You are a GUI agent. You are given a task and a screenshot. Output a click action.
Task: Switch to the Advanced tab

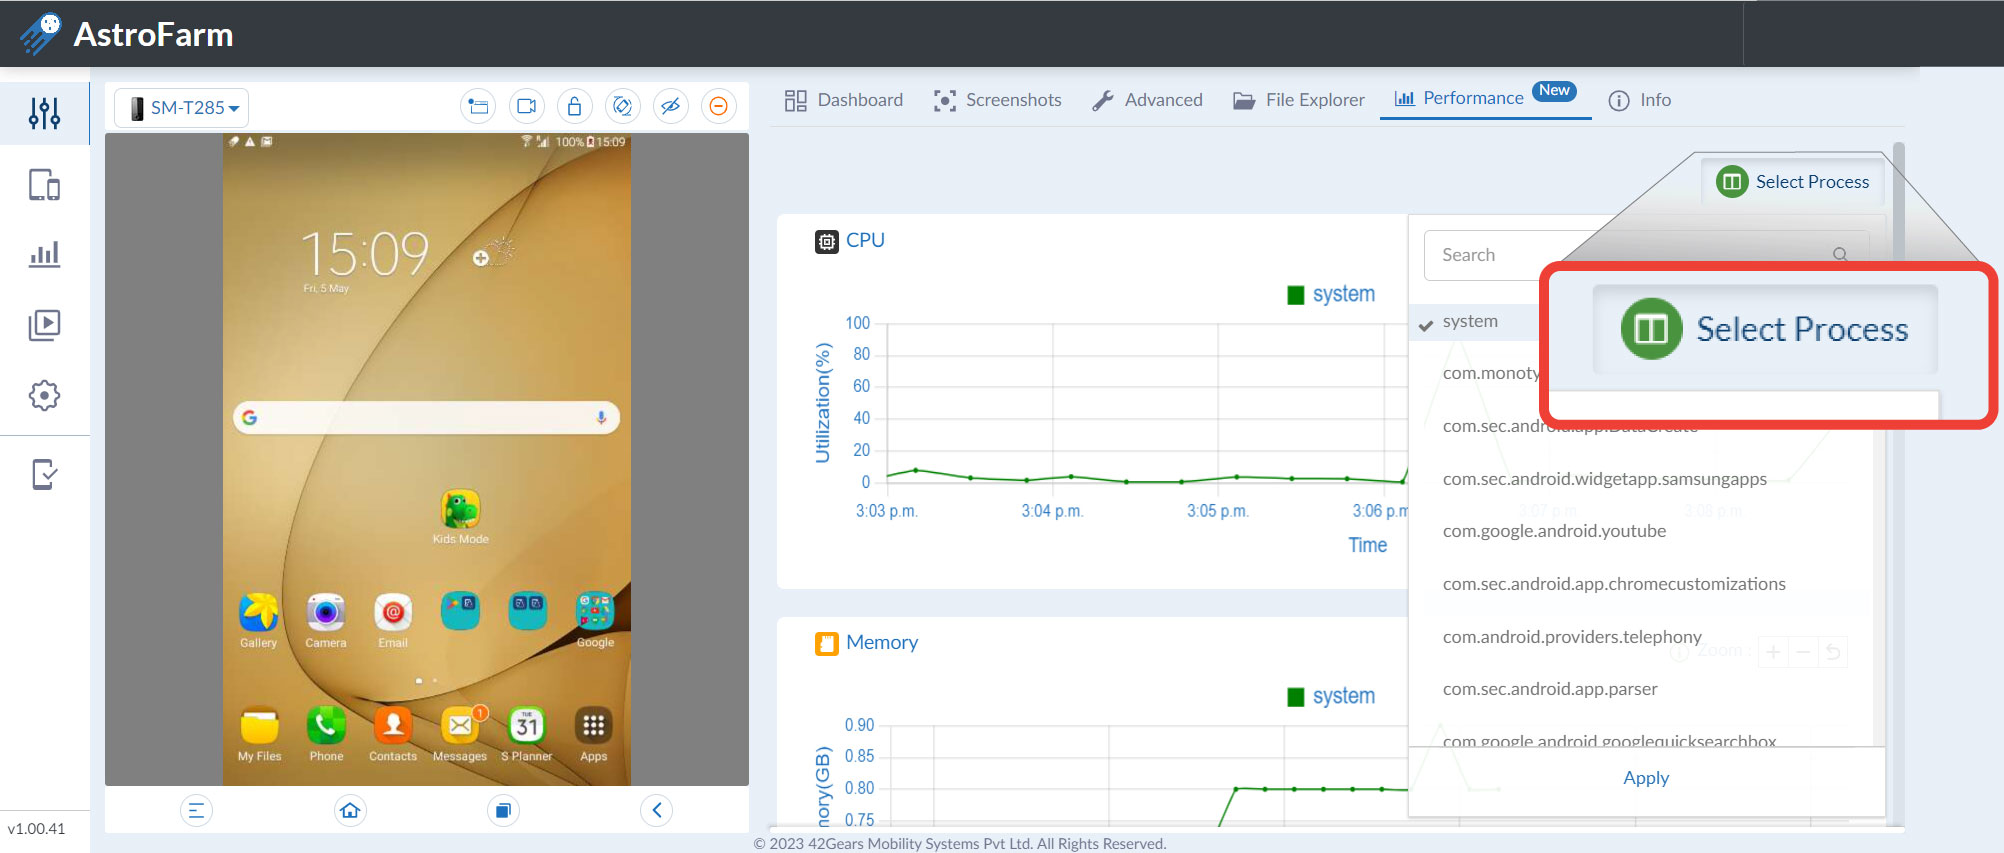coord(1147,100)
